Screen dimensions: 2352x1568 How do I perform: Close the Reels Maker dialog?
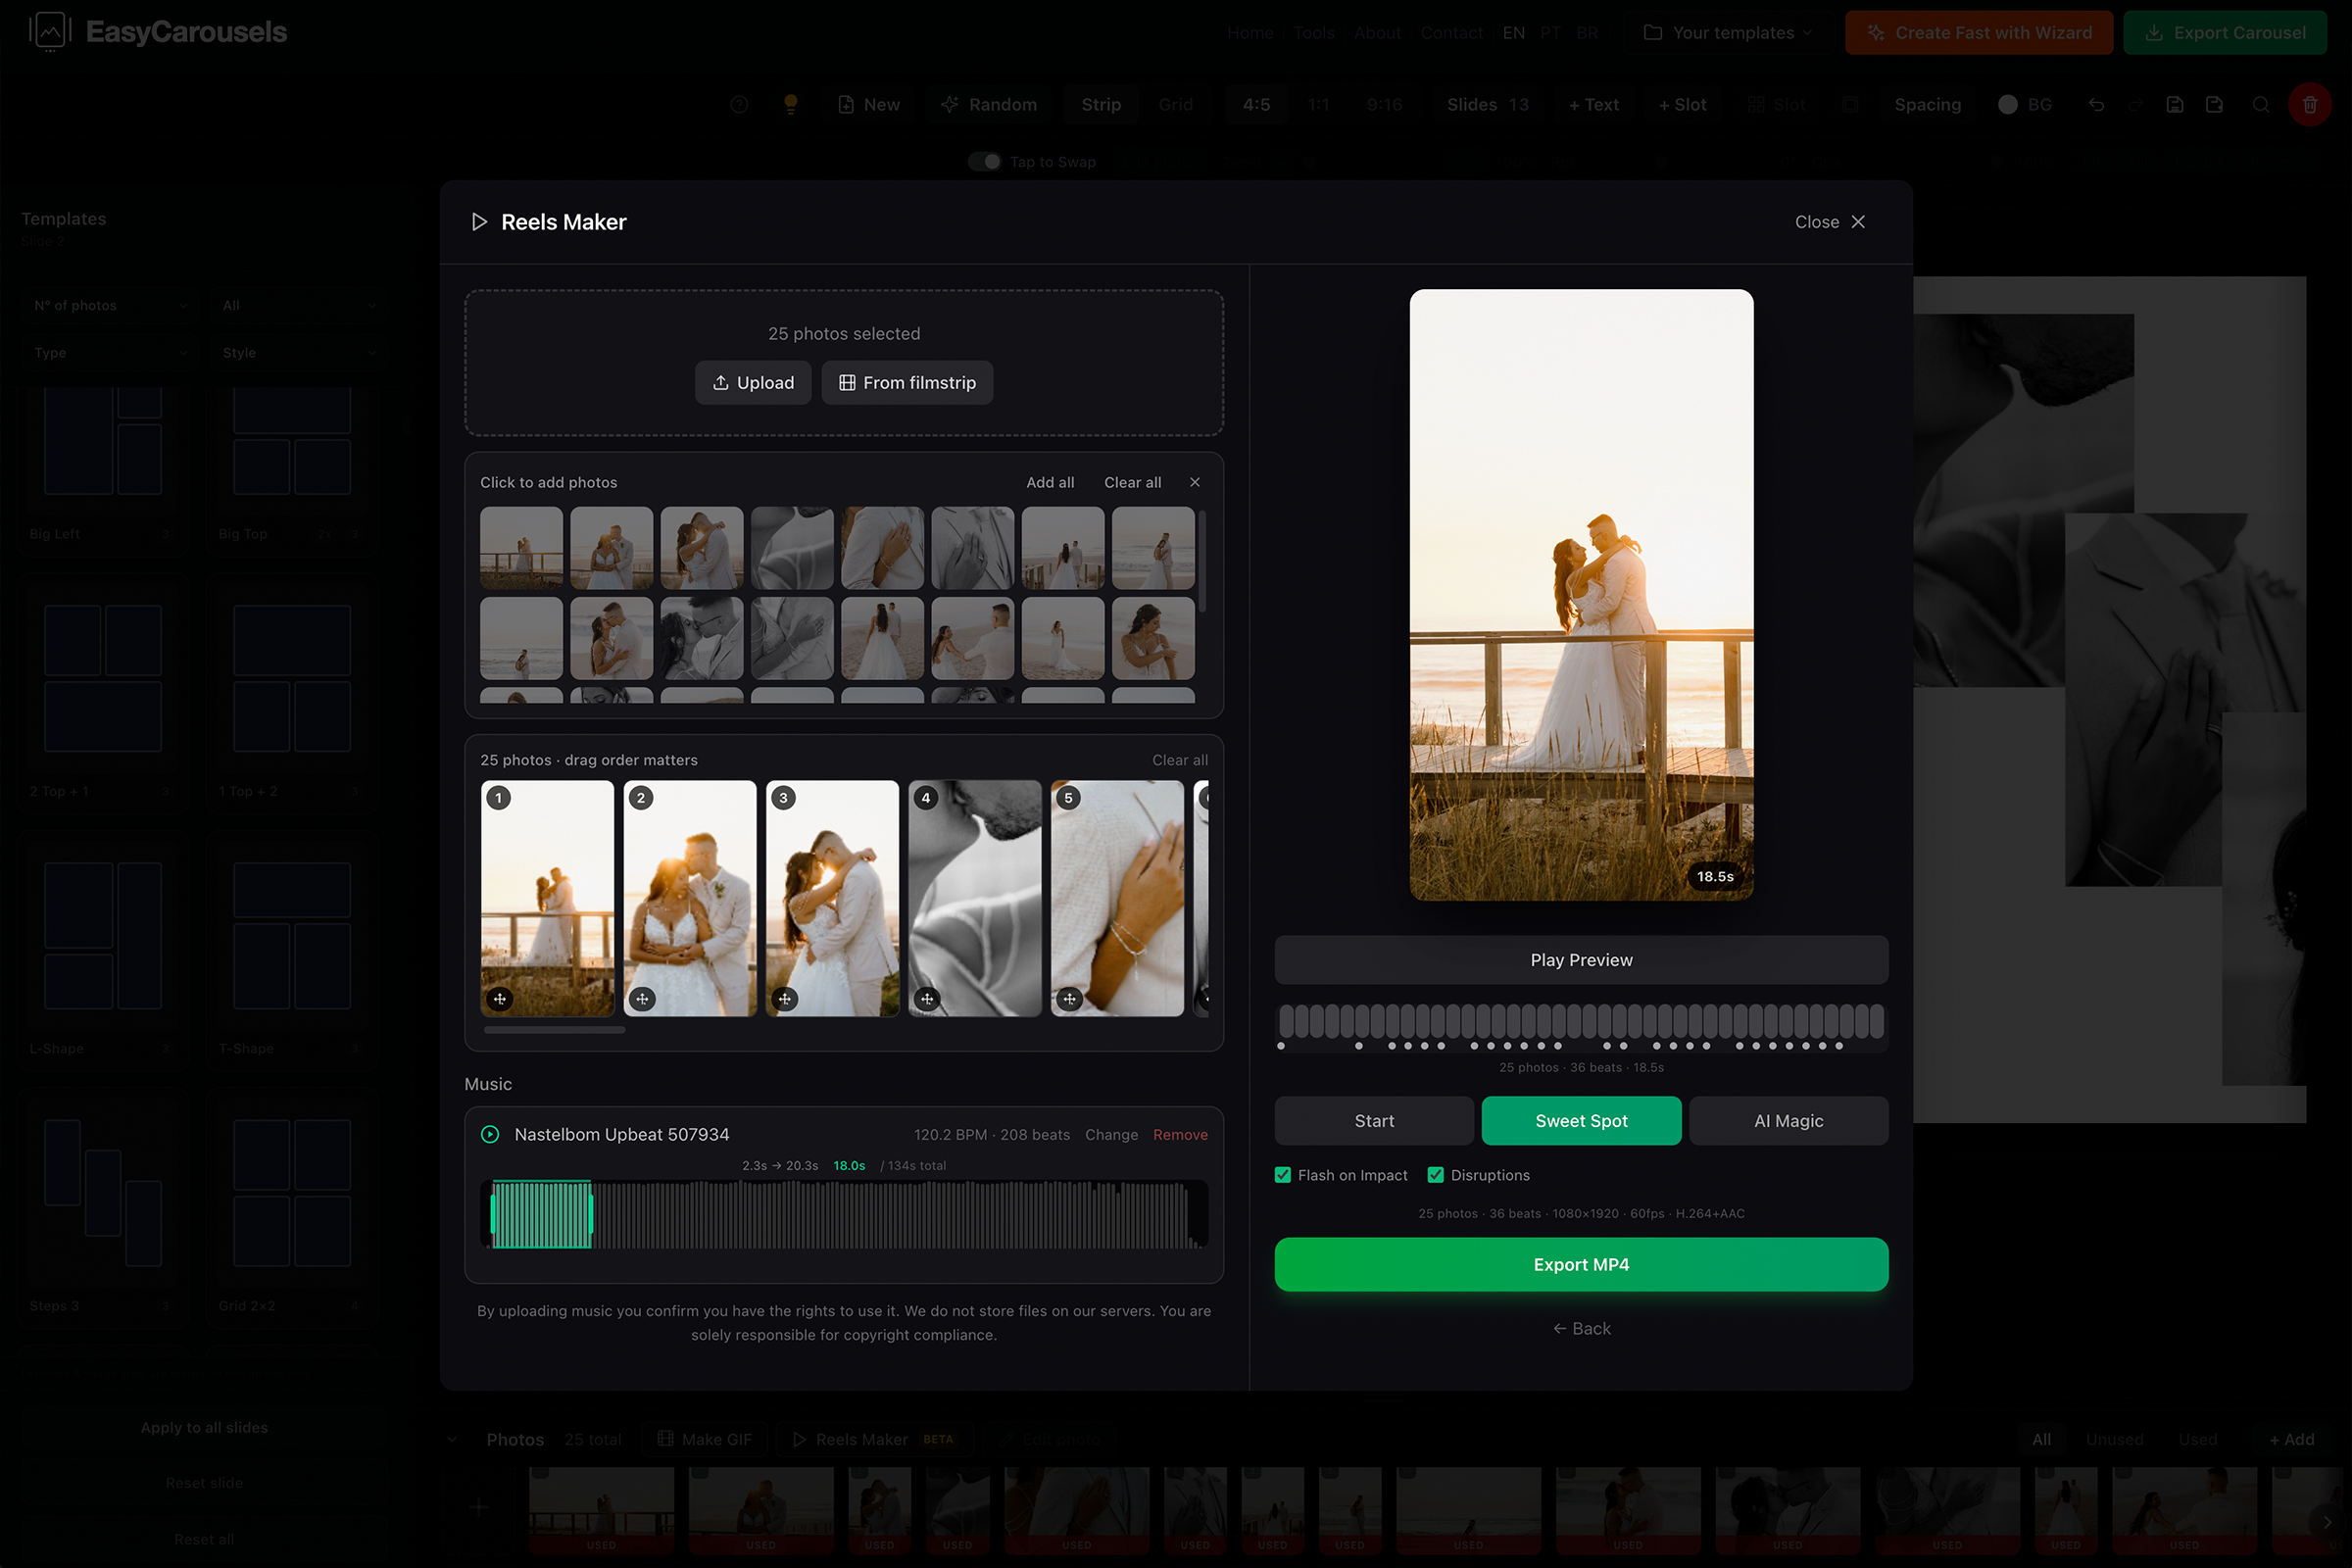[1829, 222]
